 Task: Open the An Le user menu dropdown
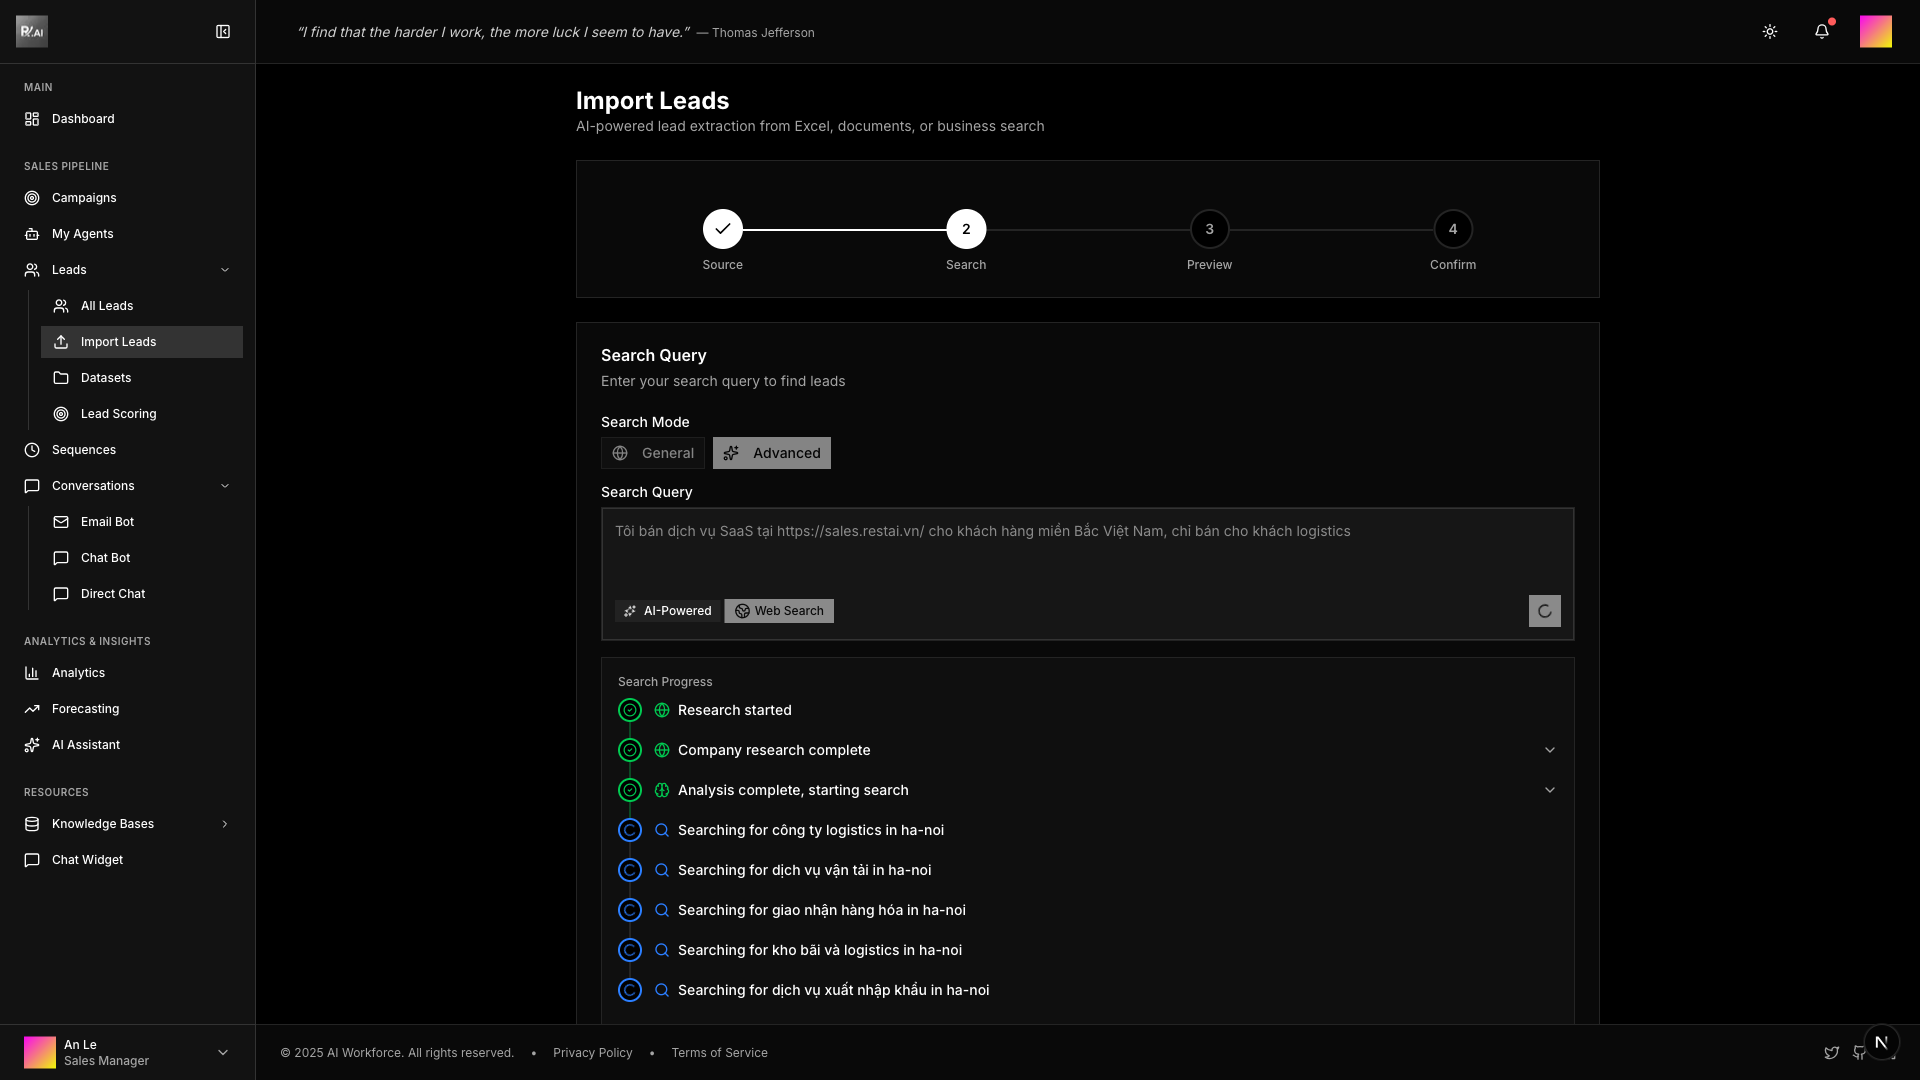click(x=223, y=1052)
